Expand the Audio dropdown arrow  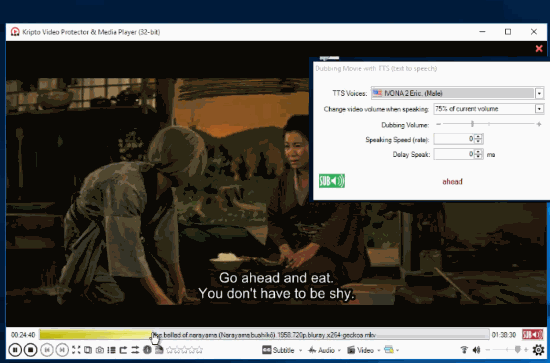pos(340,350)
